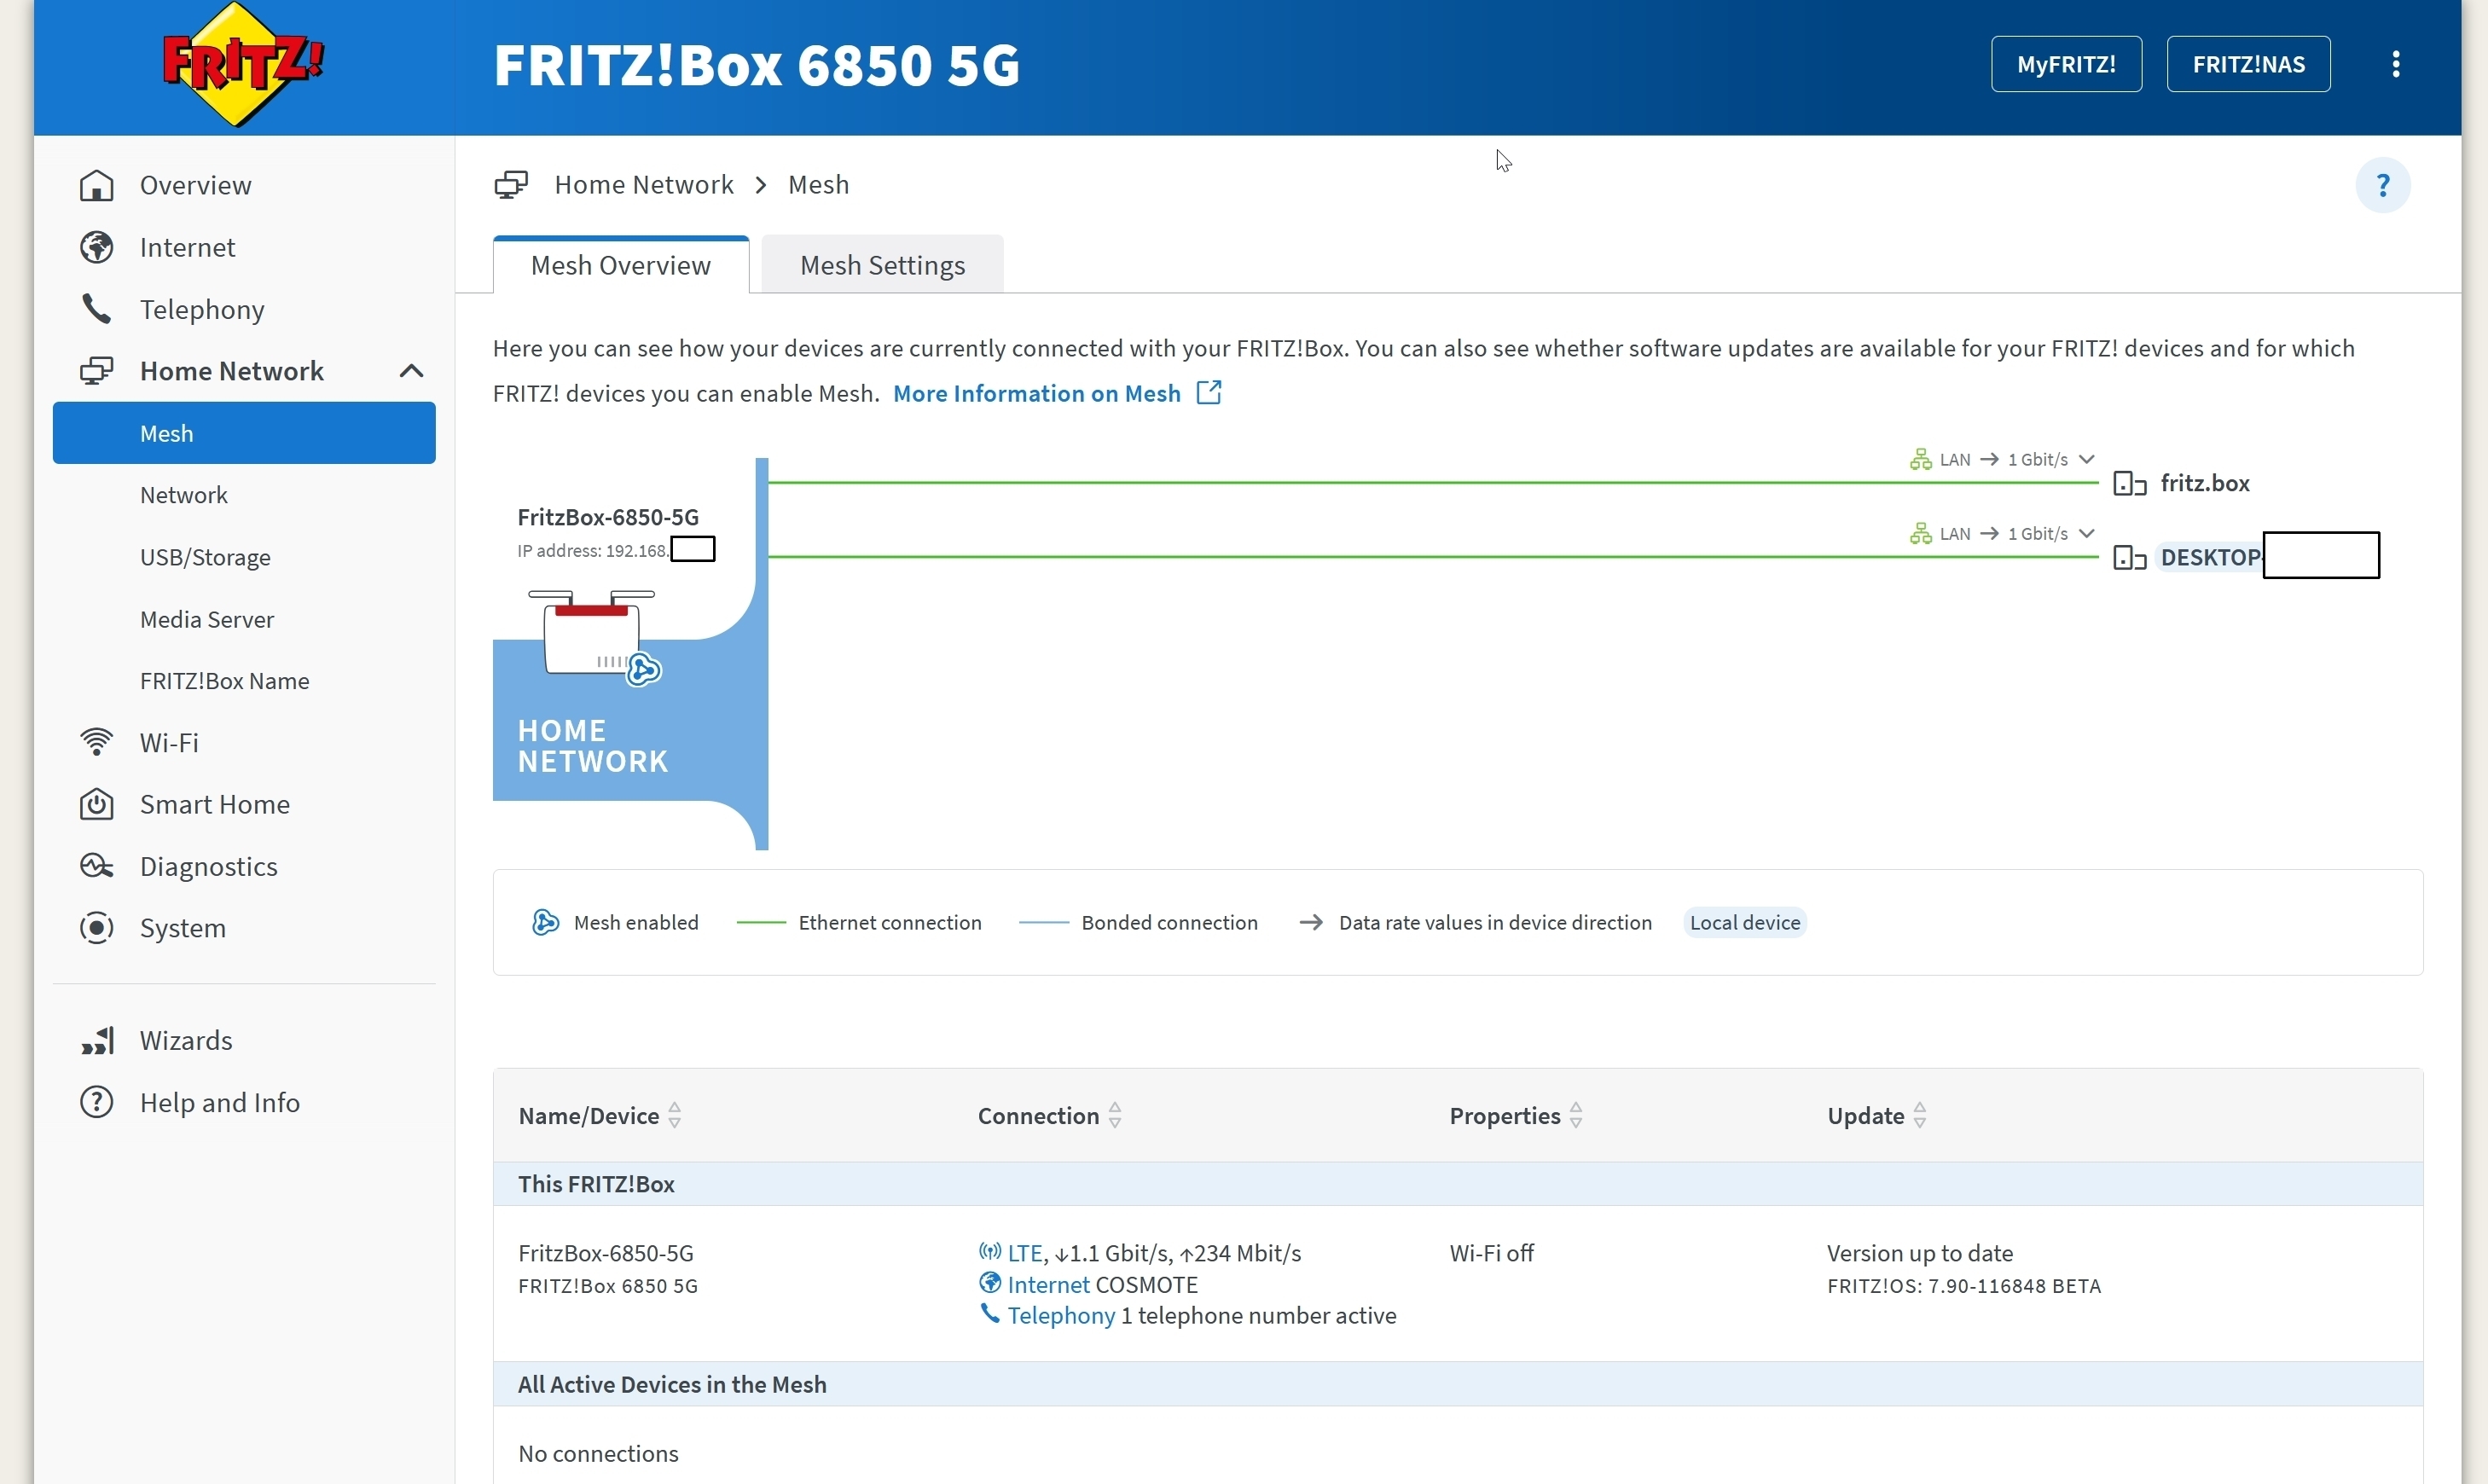Click the Wizards bars icon
Viewport: 2488px width, 1484px height.
[97, 1041]
